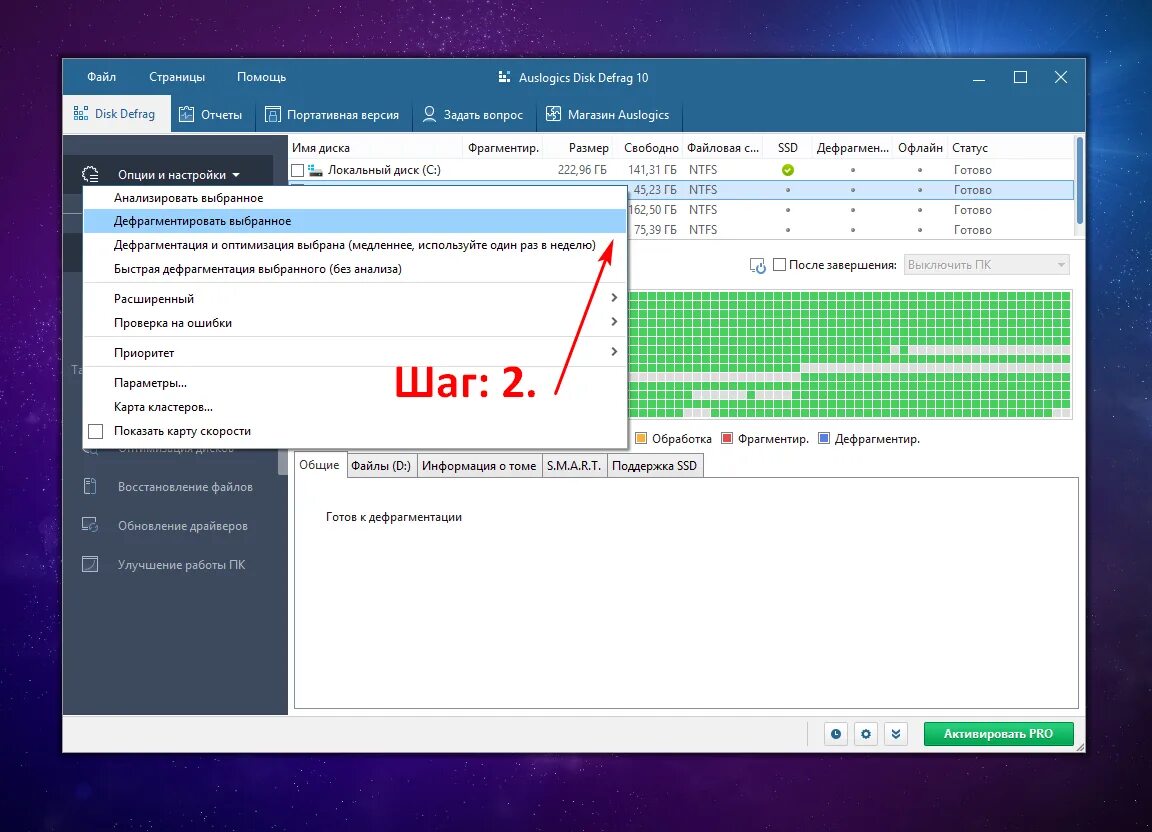This screenshot has height=832, width=1152.
Task: Click the 222,96 ГБ size value
Action: 582,170
